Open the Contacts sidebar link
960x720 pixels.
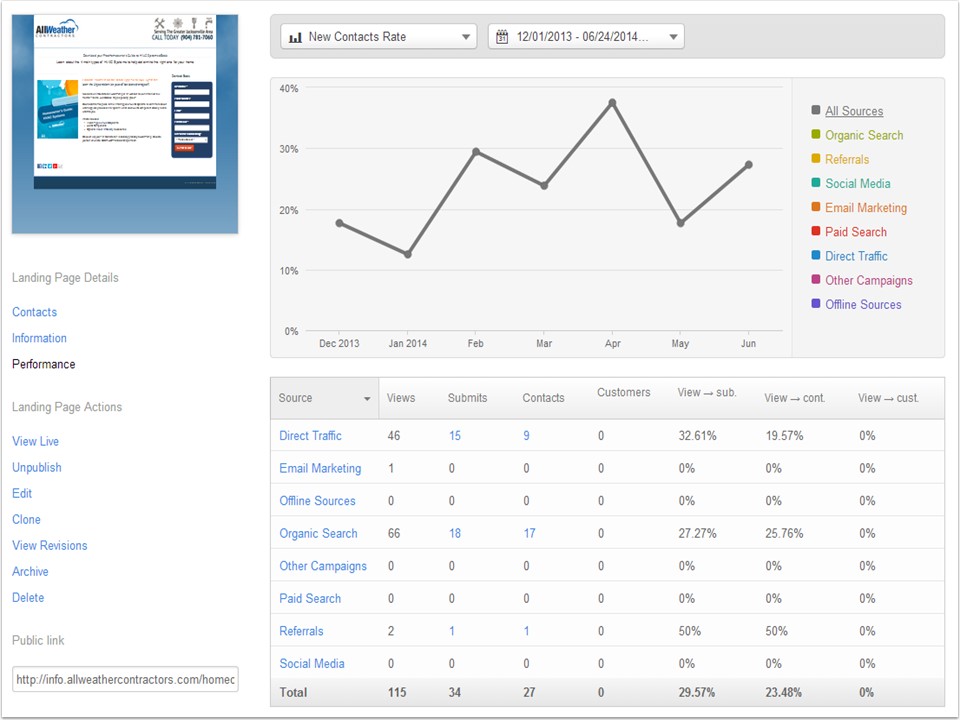[x=34, y=312]
